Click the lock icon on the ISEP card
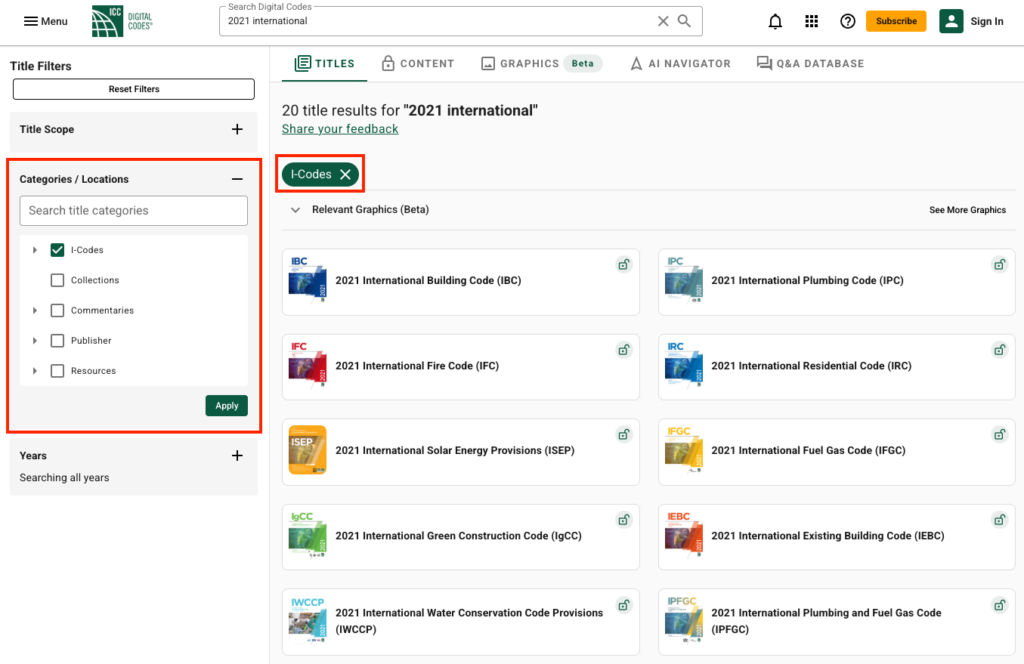 (x=624, y=435)
